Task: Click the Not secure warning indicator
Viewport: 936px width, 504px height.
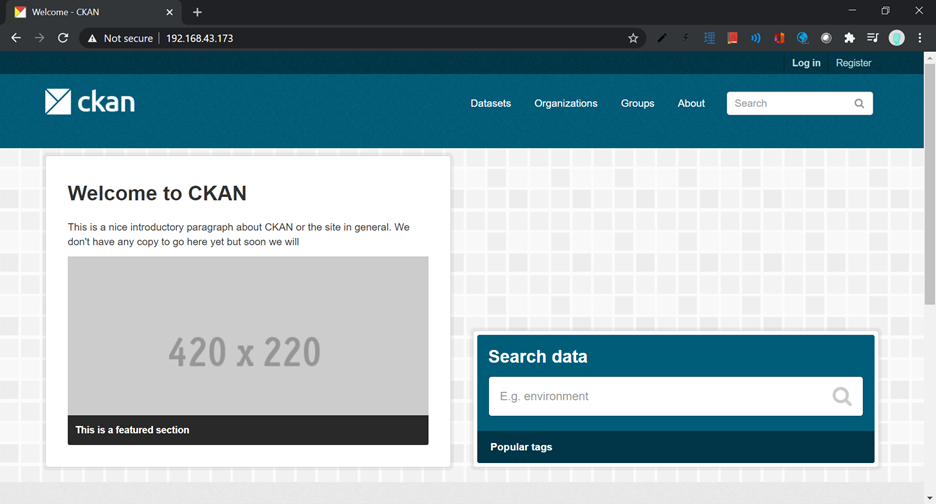Action: coord(121,38)
